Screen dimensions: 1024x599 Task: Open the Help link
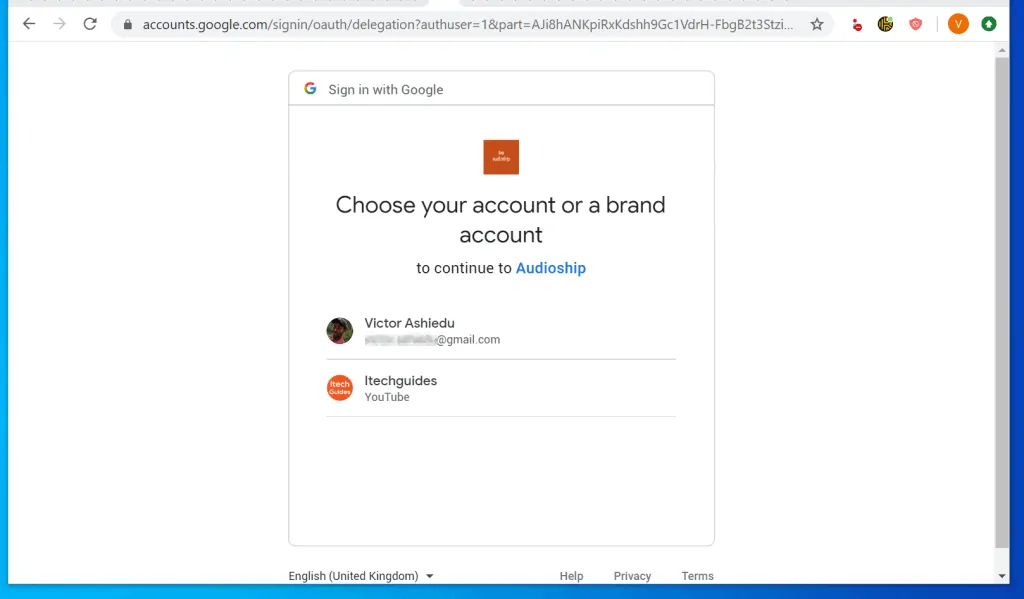(571, 575)
